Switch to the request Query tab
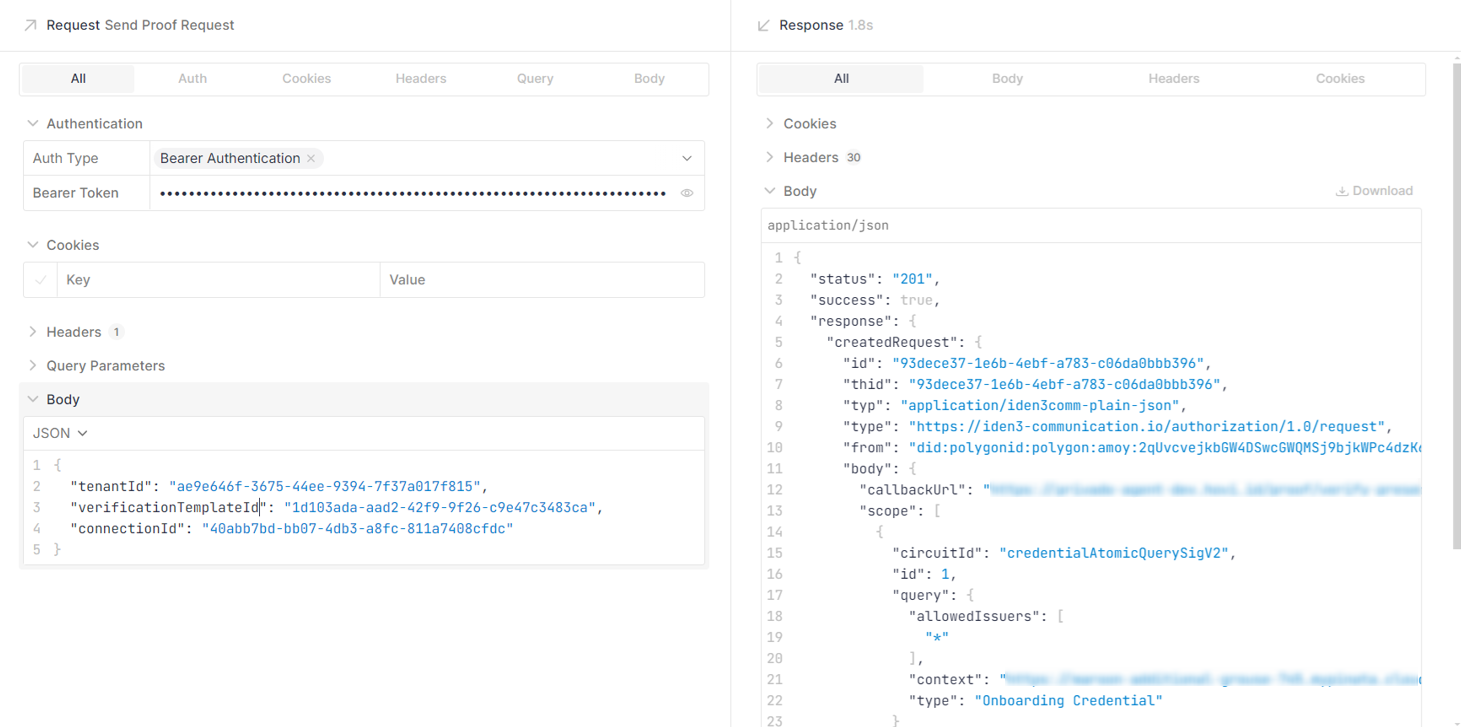The image size is (1461, 727). point(535,79)
